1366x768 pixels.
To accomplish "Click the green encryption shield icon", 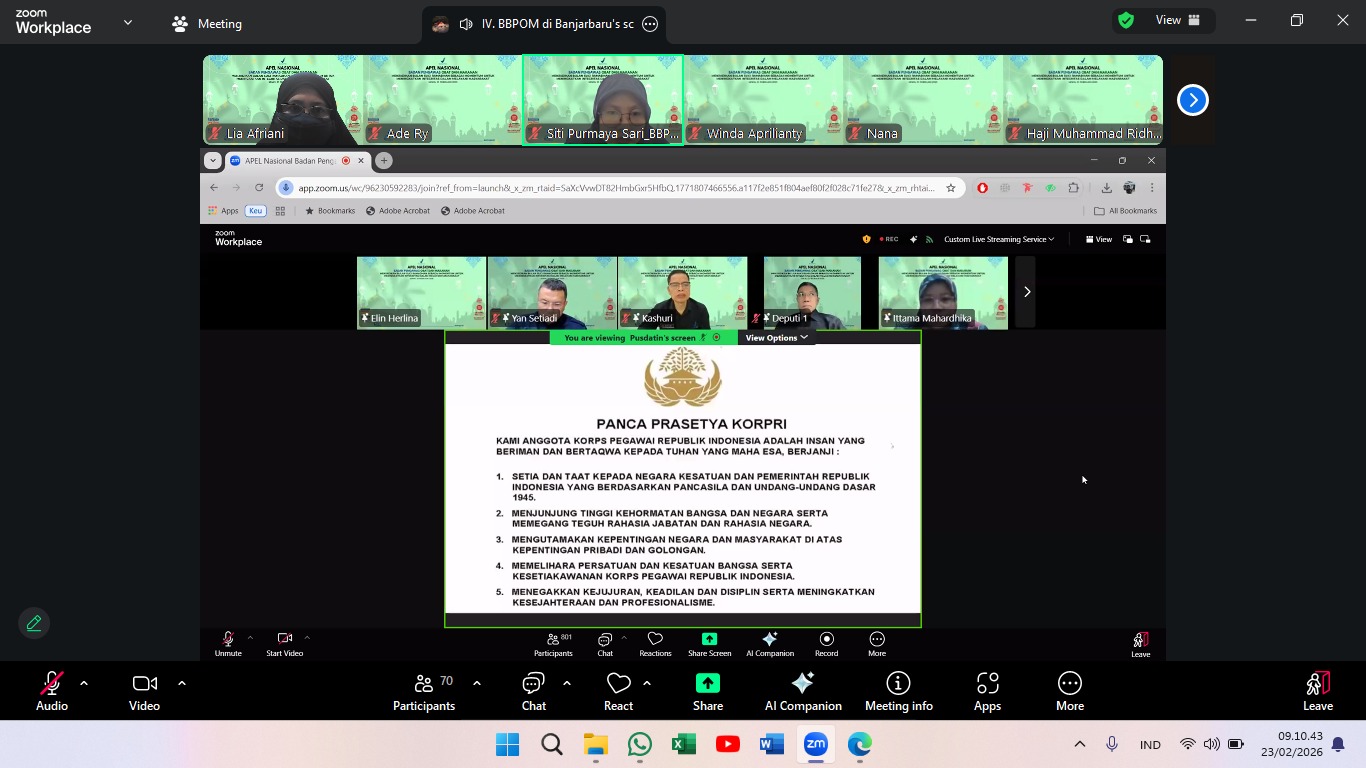I will tap(1126, 21).
